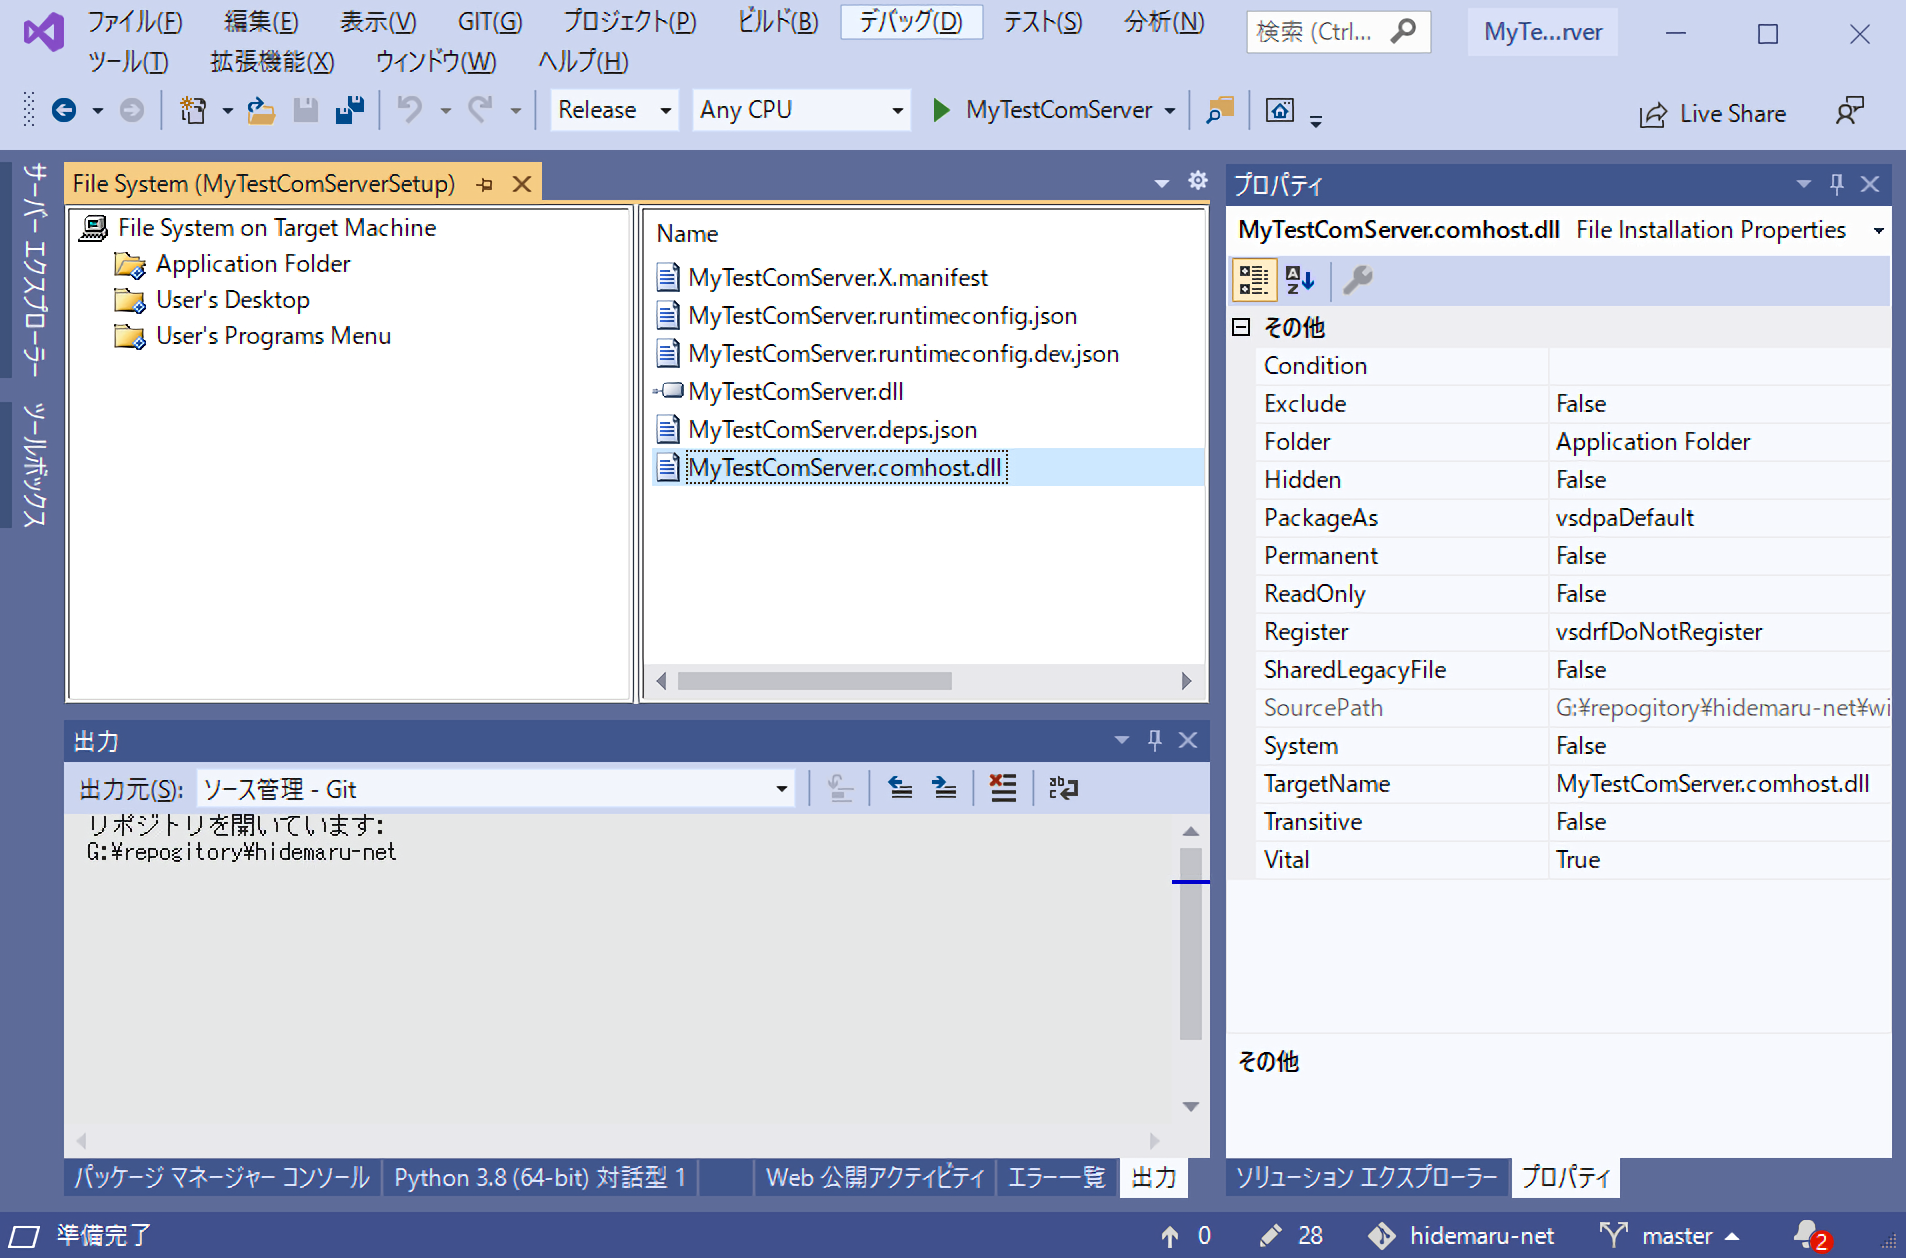Image resolution: width=1906 pixels, height=1258 pixels.
Task: Click the Save All toolbar icon
Action: coord(350,110)
